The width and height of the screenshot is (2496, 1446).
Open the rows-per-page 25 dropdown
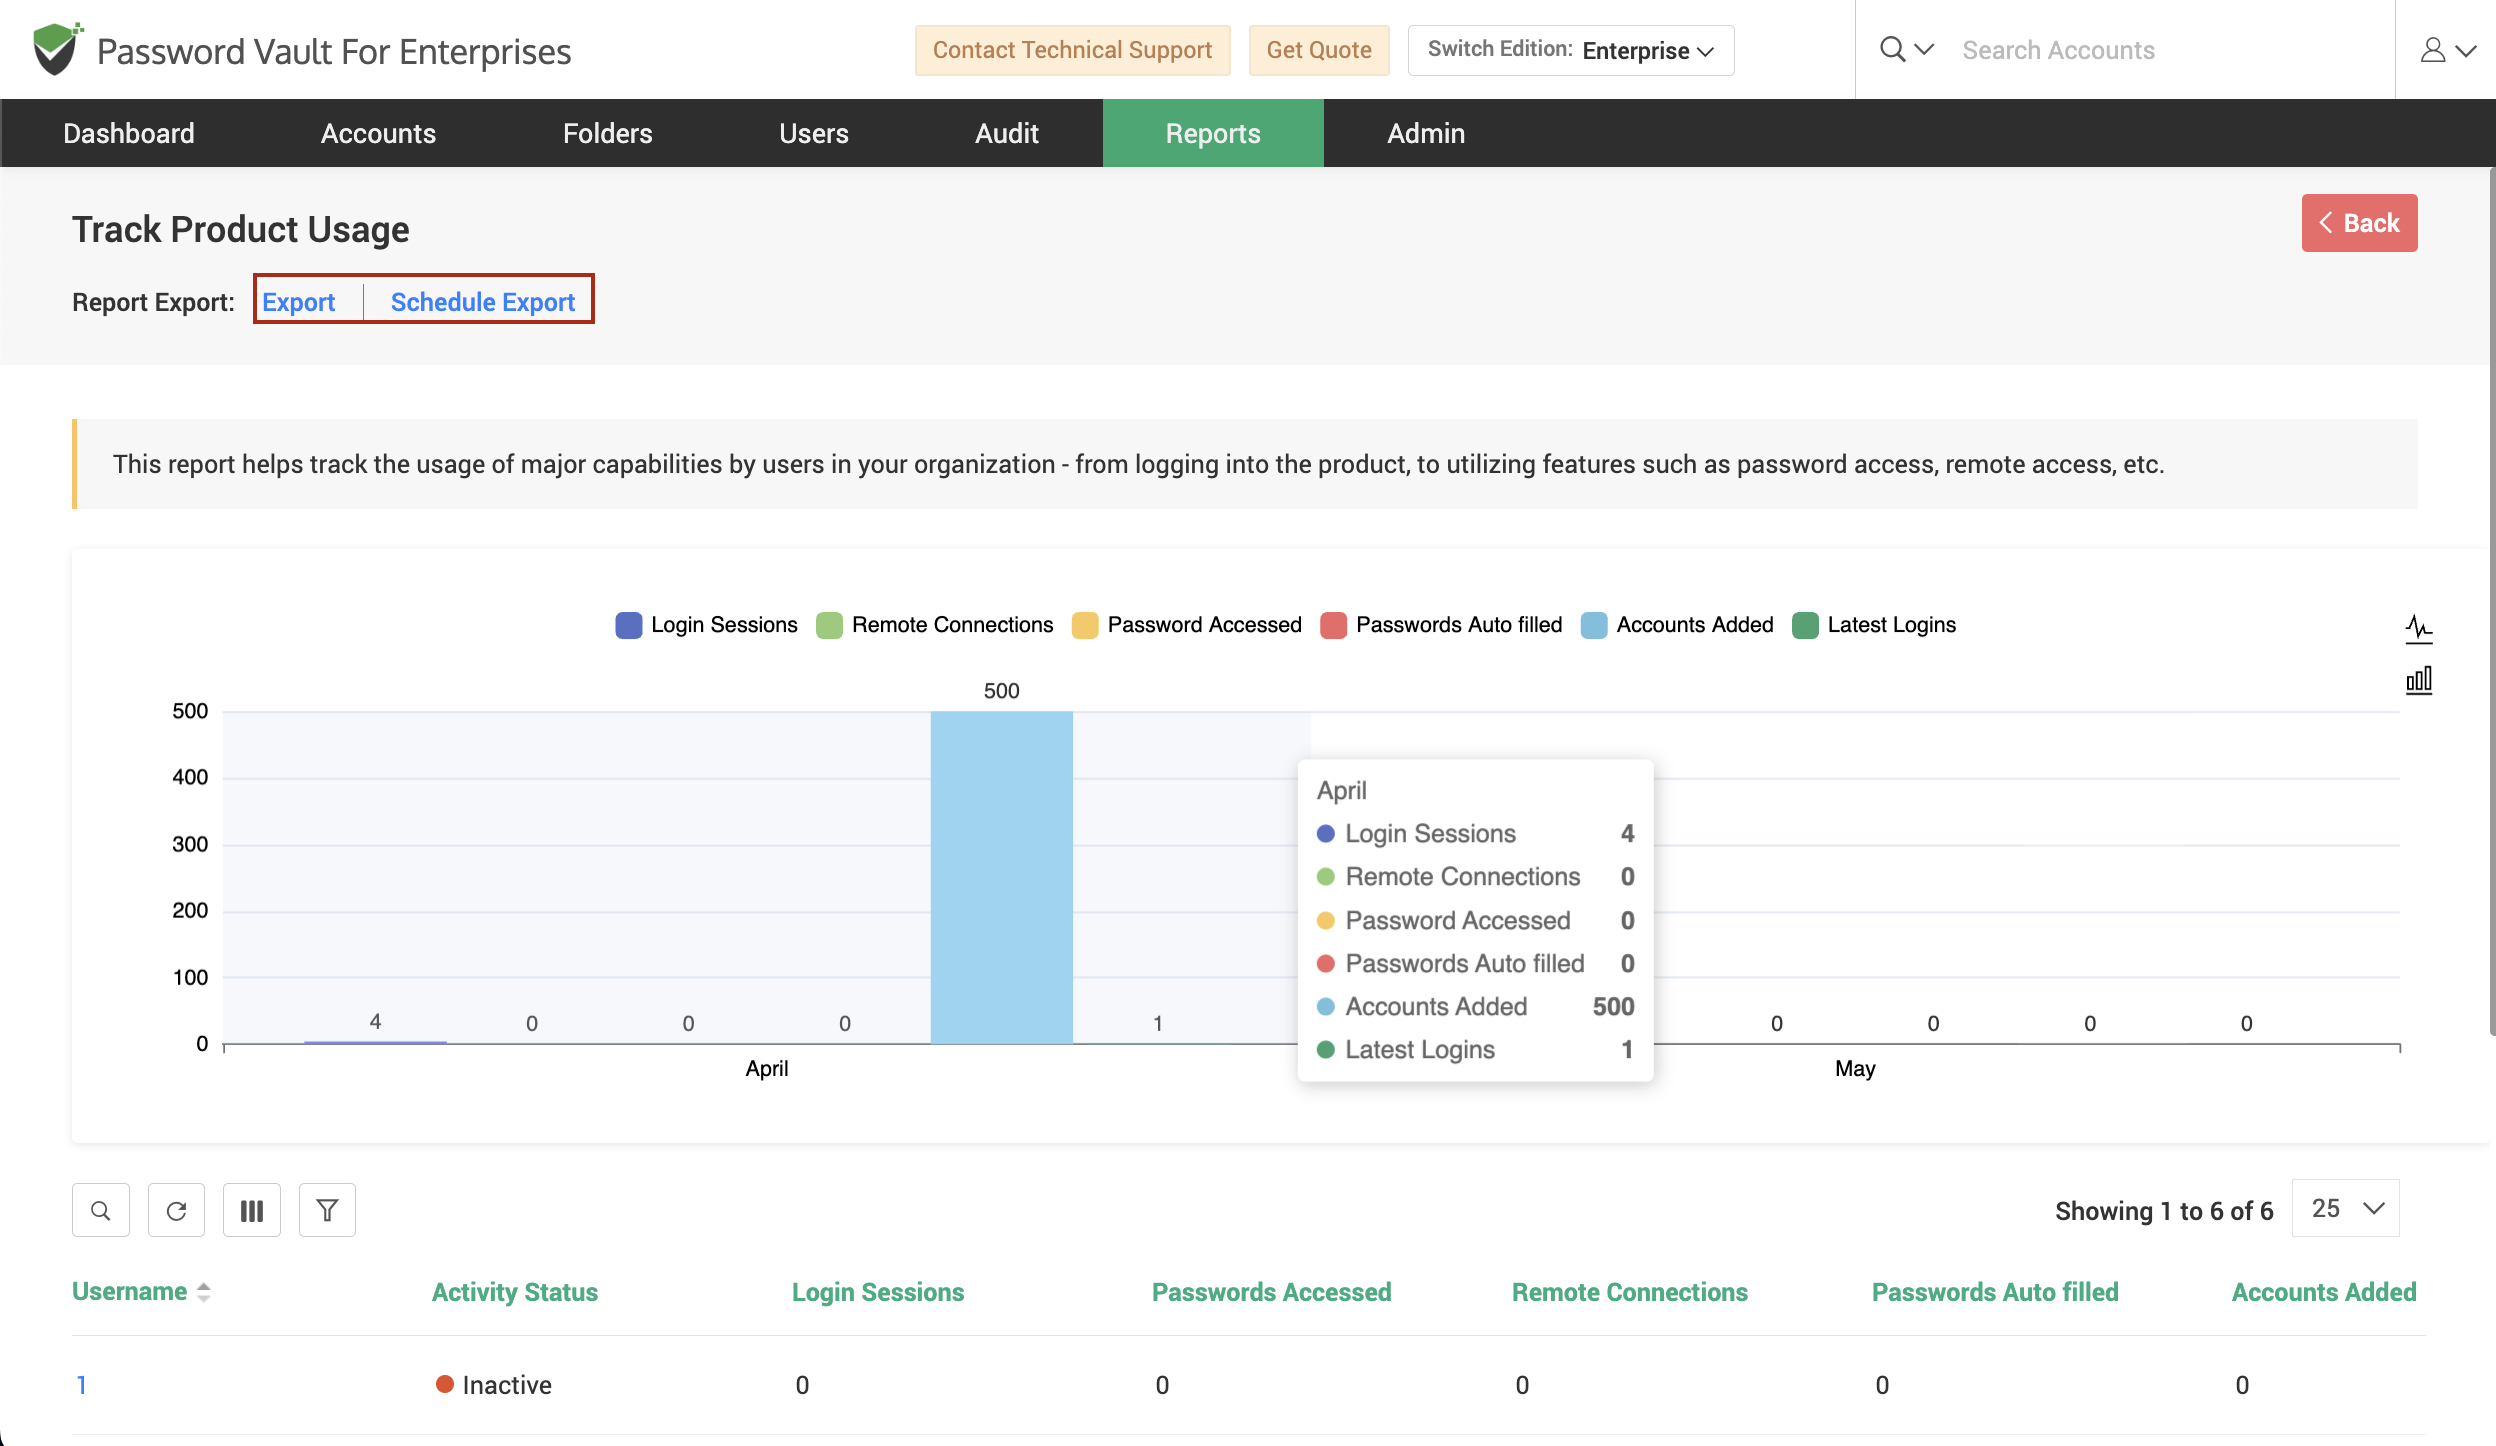pos(2346,1209)
